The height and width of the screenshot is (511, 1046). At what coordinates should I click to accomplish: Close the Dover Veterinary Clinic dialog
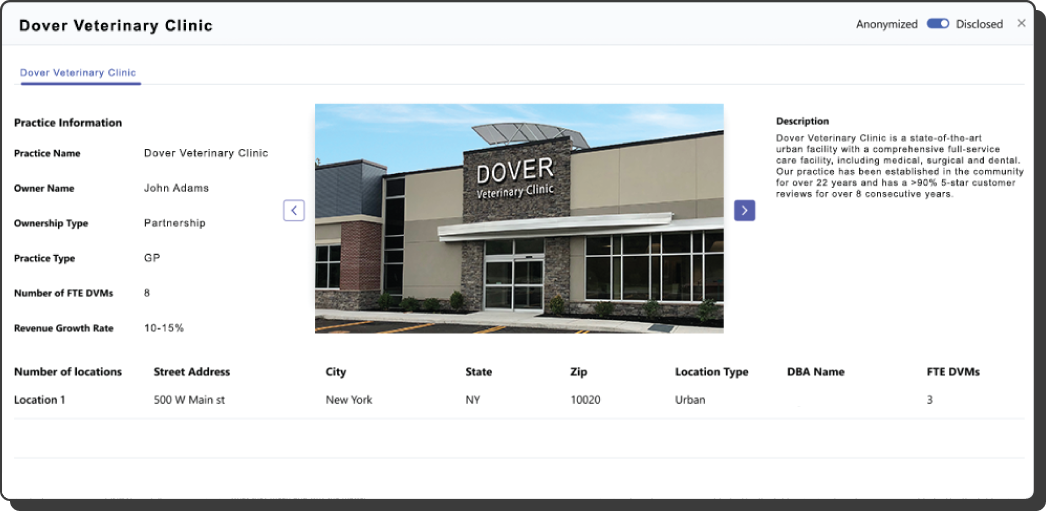click(1021, 23)
